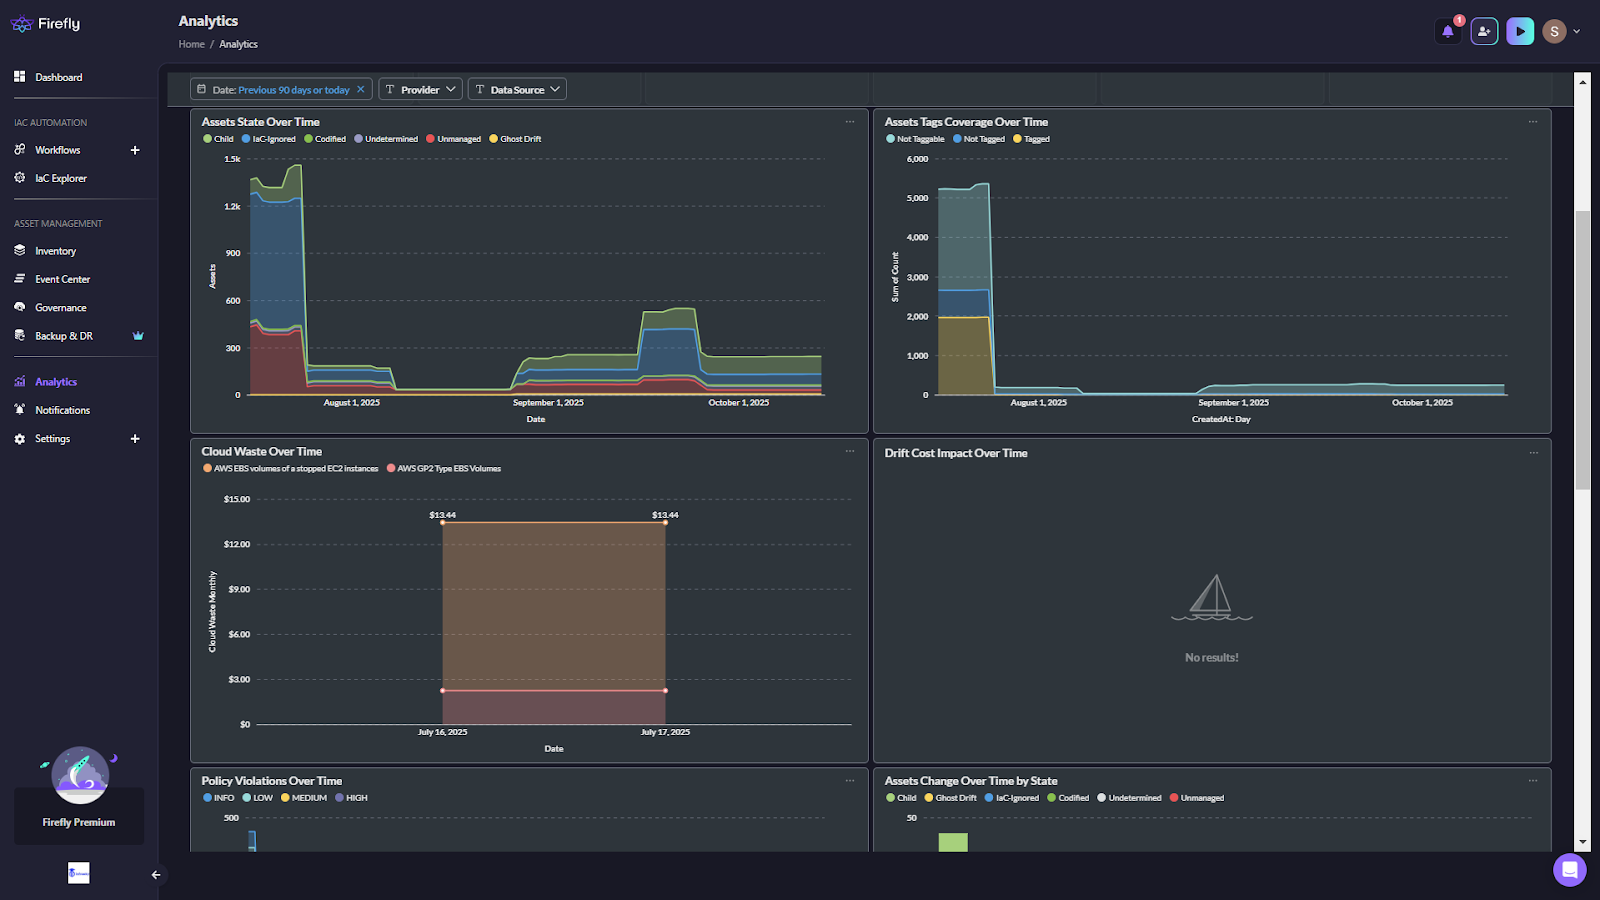Screen dimensions: 1600x900
Task: Open the chat support bubble
Action: click(1570, 869)
